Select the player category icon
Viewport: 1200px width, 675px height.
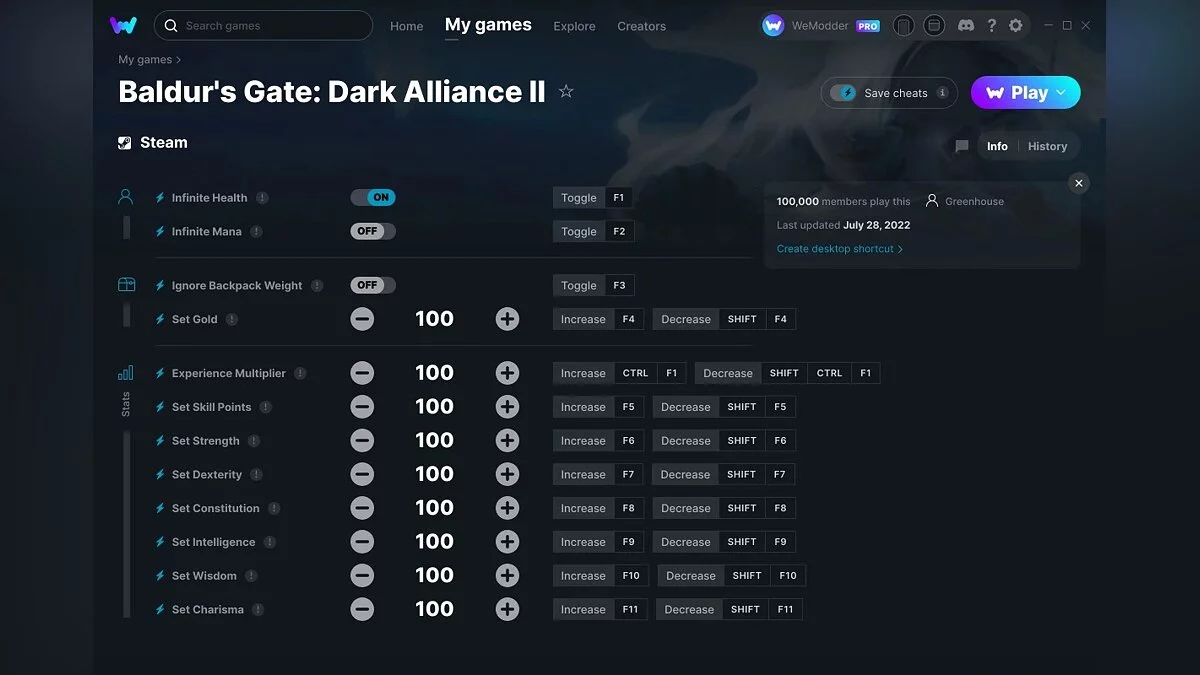[126, 197]
